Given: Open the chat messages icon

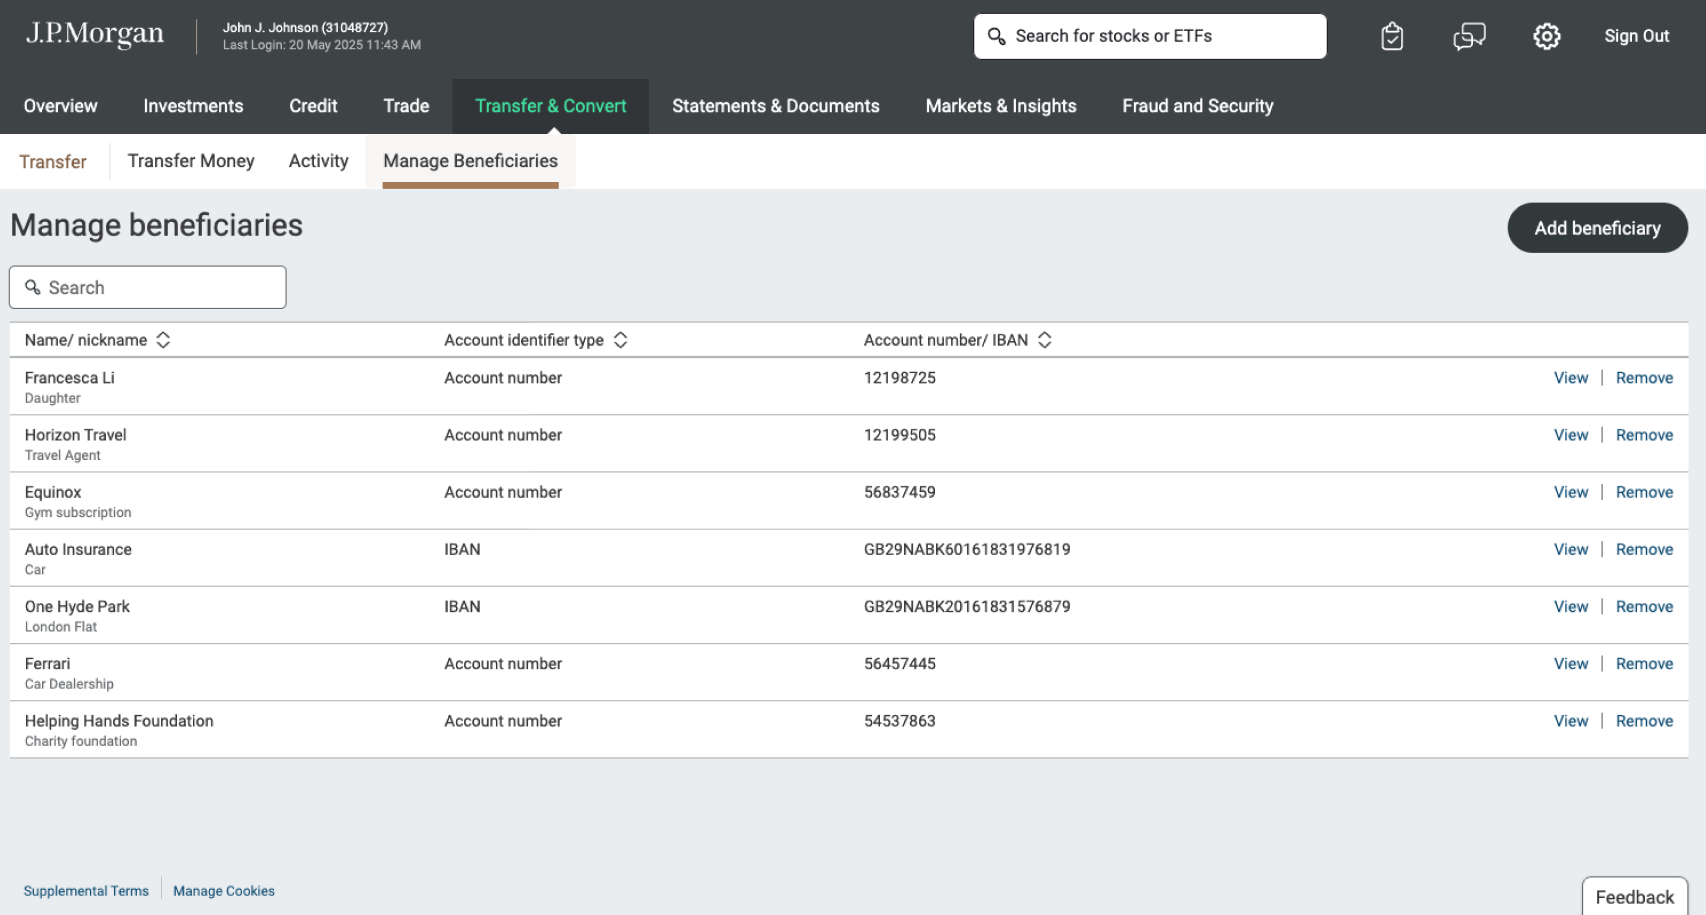Looking at the screenshot, I should tap(1469, 37).
